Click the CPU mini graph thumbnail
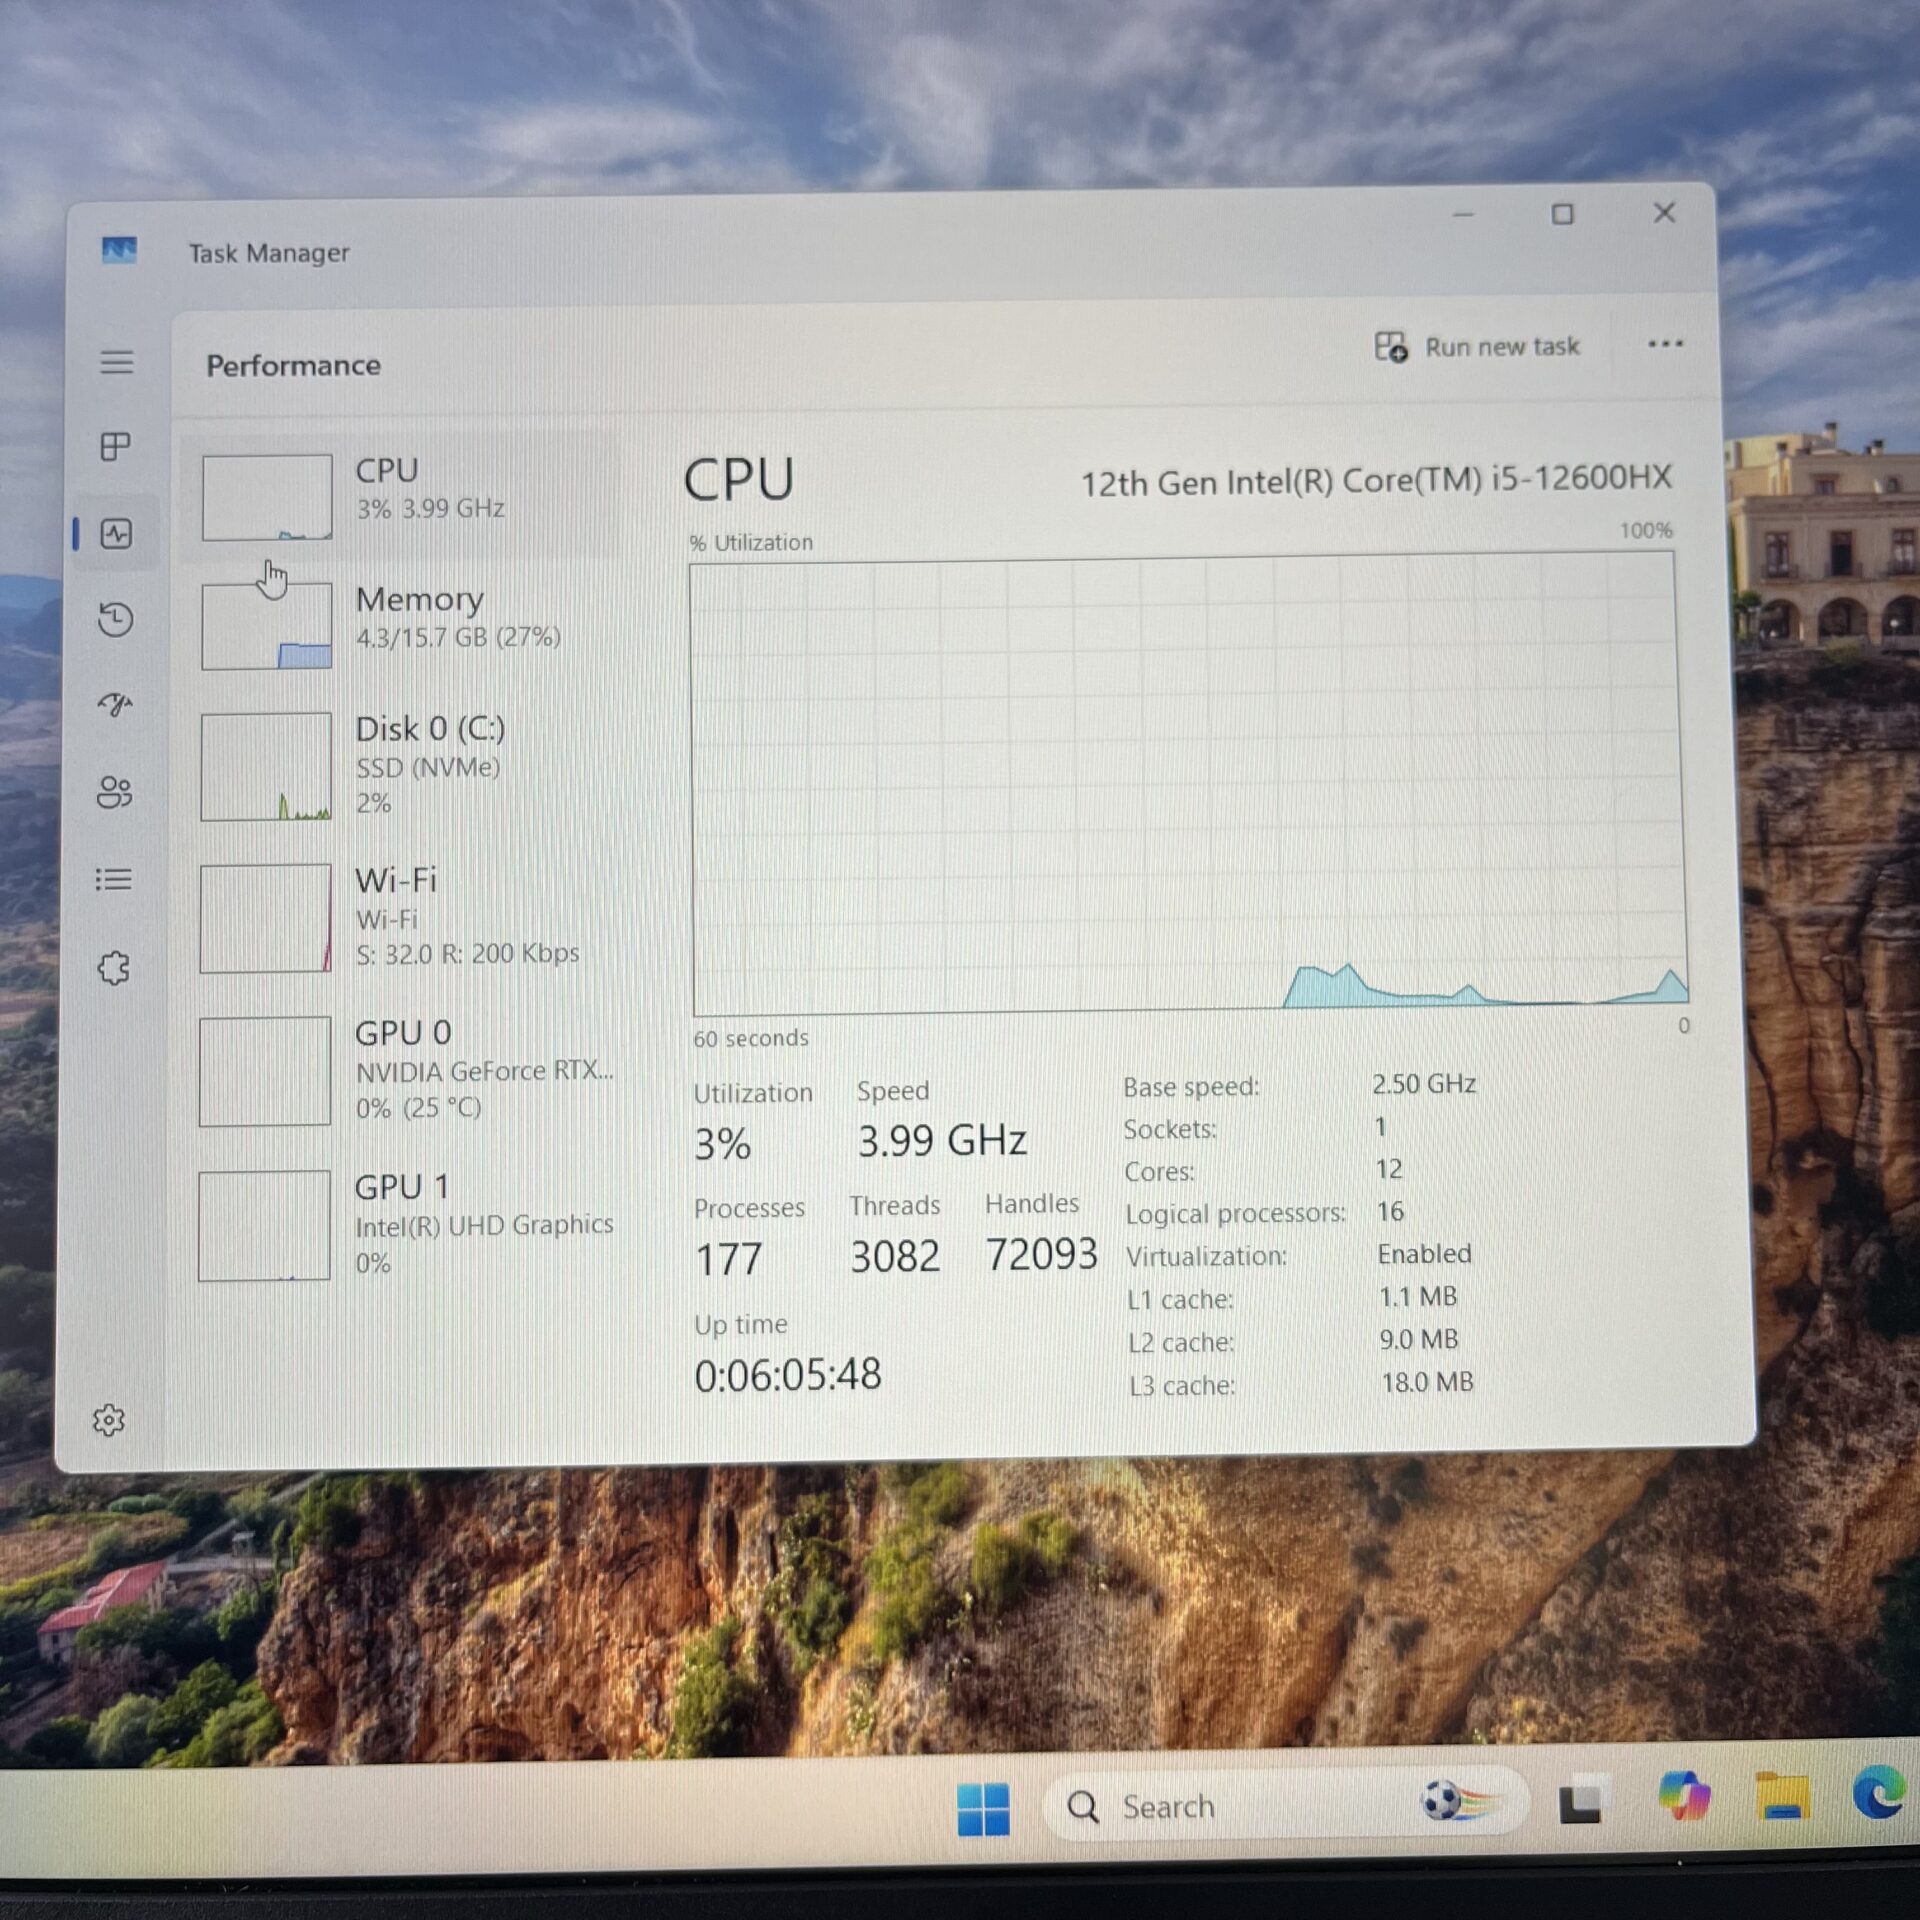 click(267, 497)
